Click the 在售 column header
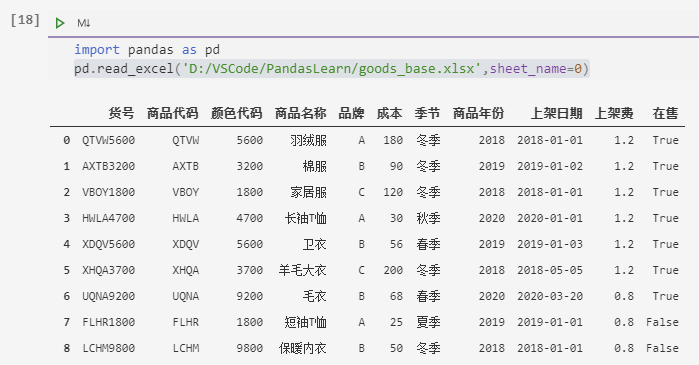 pyautogui.click(x=665, y=113)
